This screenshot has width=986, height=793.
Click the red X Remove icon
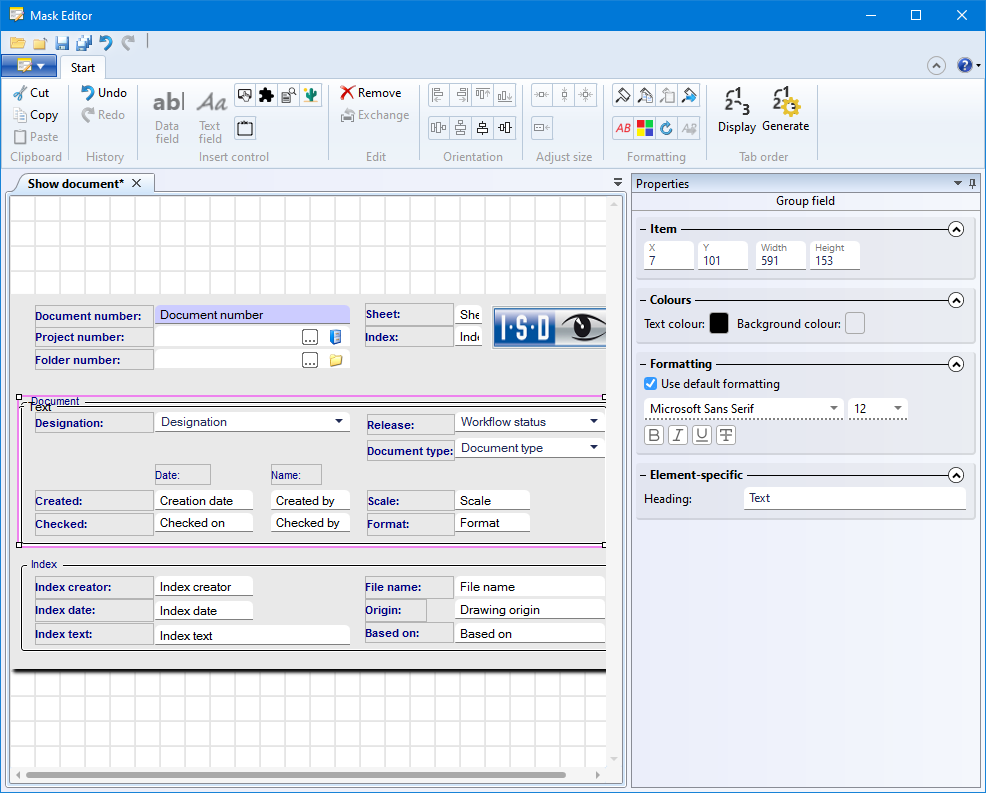click(x=347, y=93)
